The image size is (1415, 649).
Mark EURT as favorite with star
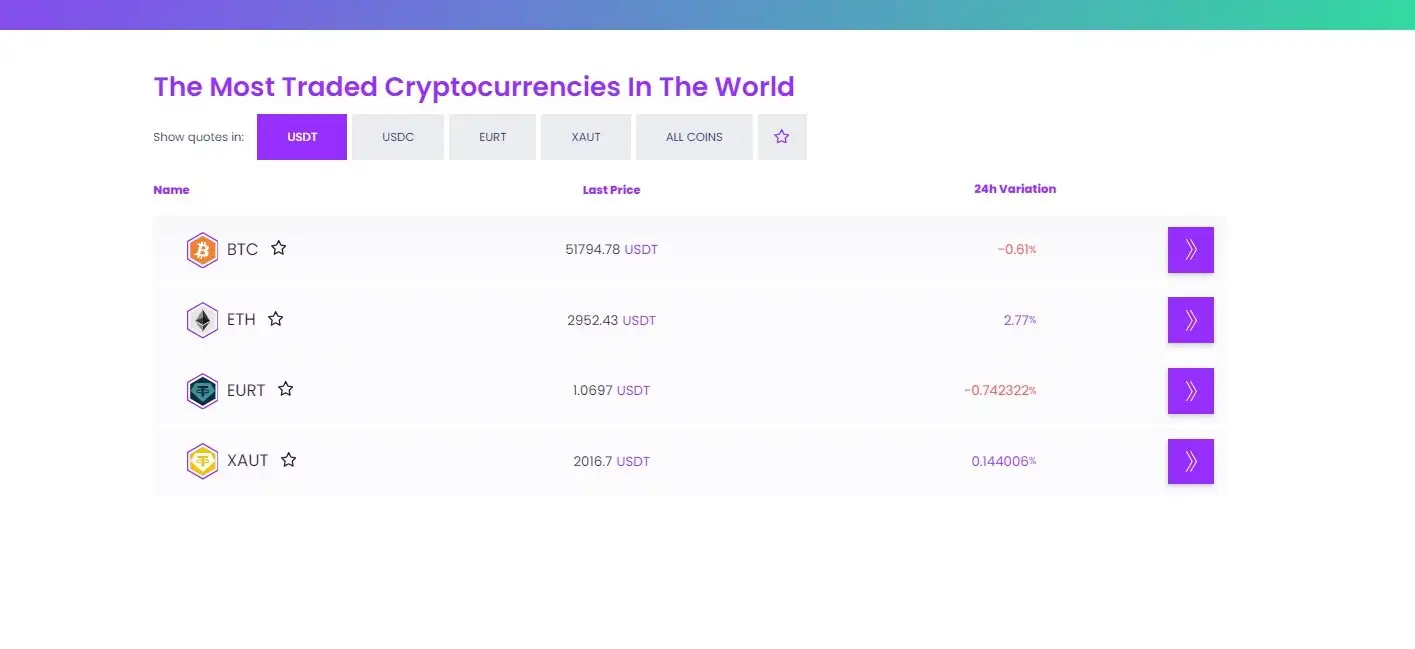[286, 389]
